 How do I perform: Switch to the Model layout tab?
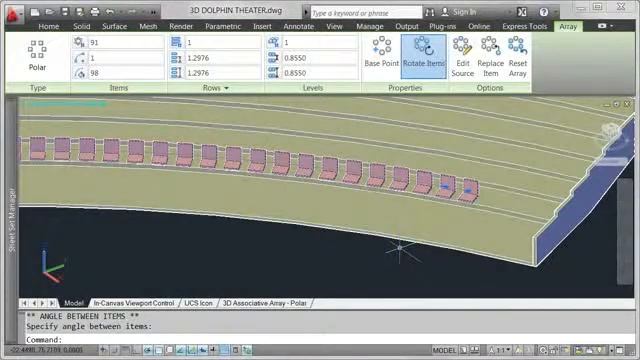(x=74, y=303)
